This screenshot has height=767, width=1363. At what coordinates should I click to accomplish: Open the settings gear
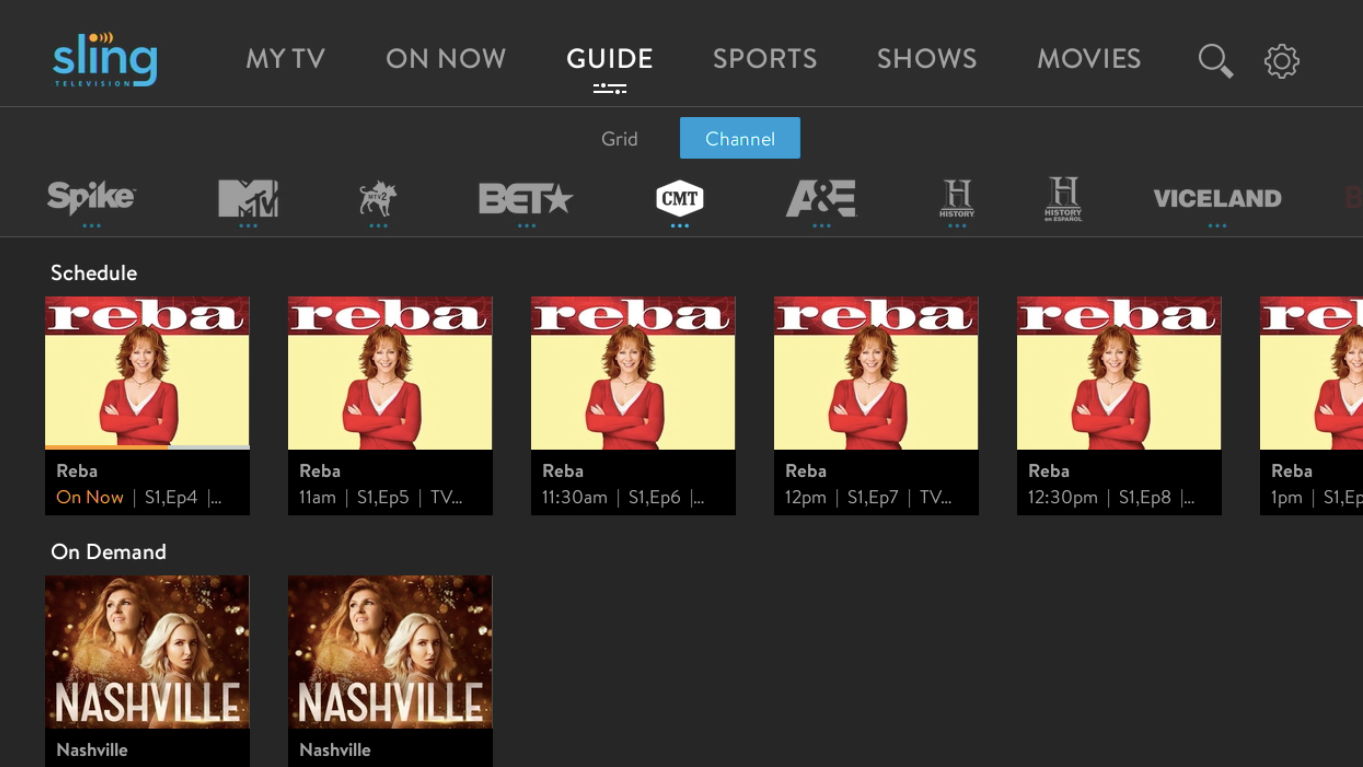pos(1282,60)
